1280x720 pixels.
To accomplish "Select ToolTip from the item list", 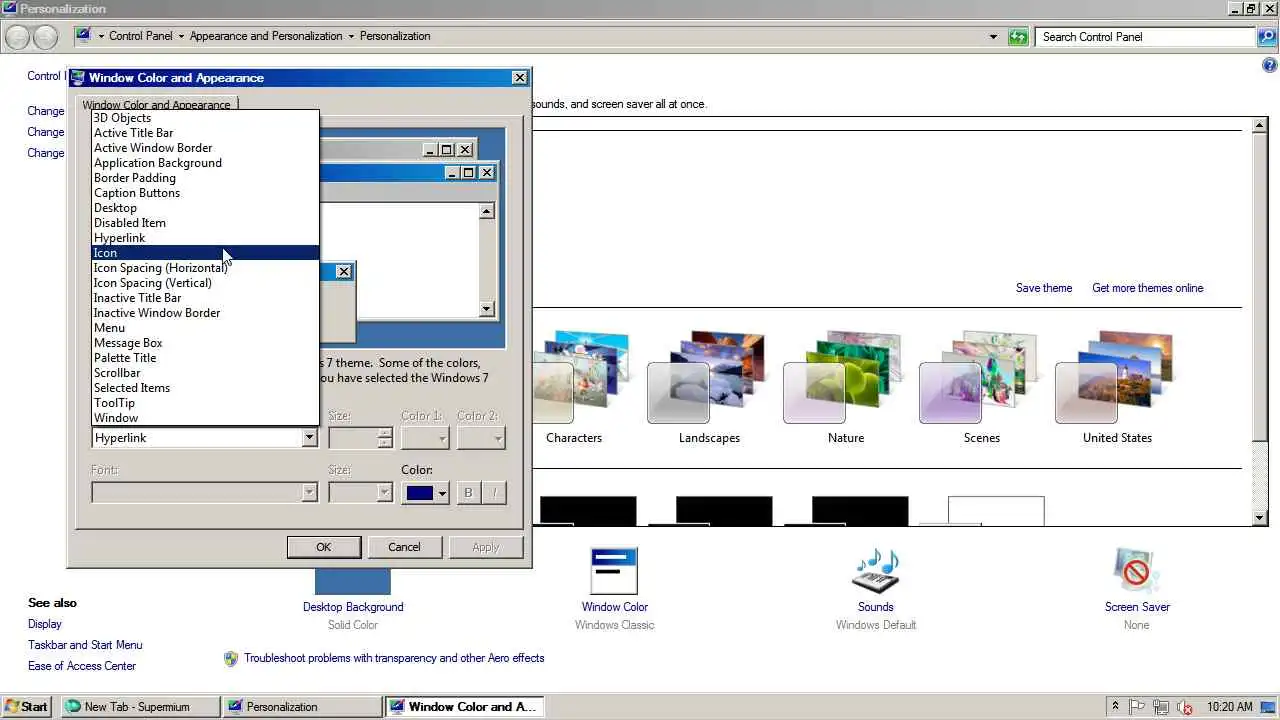I will click(x=205, y=403).
